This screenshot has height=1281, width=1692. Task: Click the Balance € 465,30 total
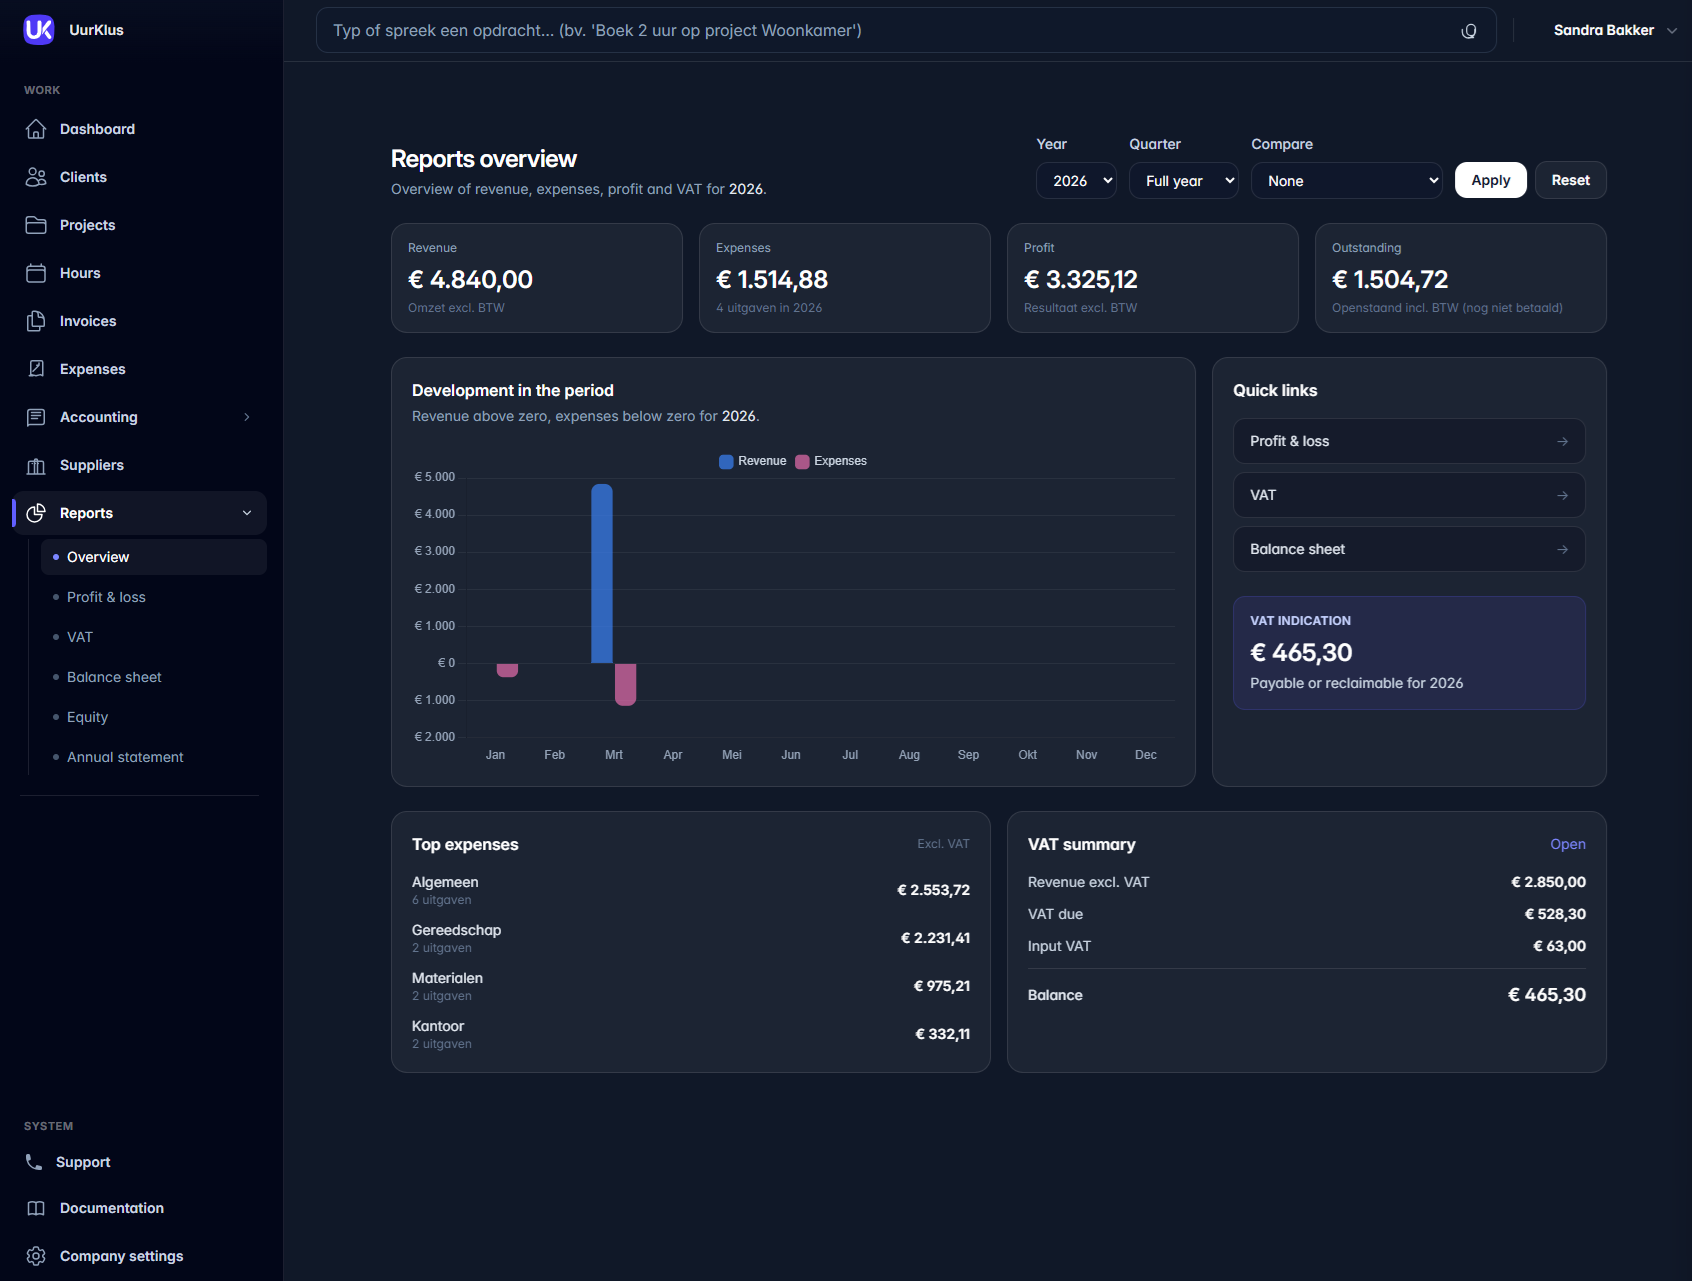1547,995
